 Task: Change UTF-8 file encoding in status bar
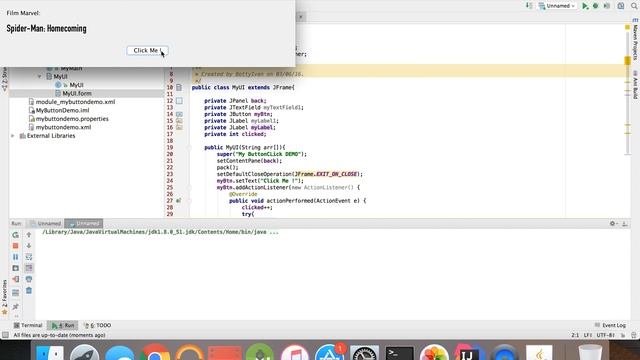606,335
